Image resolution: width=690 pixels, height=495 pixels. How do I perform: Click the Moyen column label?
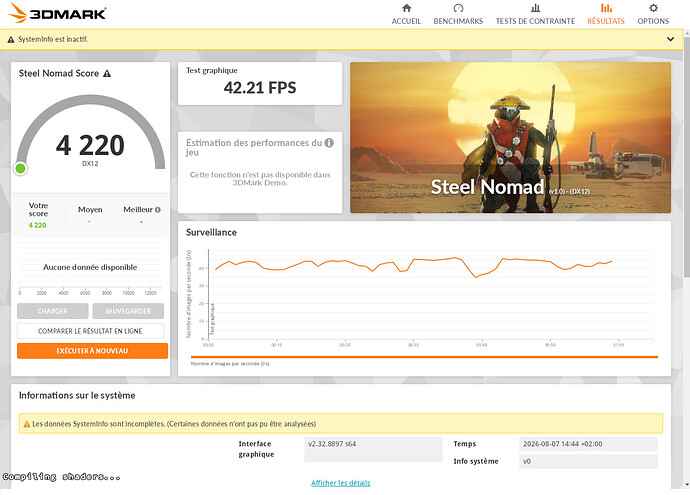point(90,210)
